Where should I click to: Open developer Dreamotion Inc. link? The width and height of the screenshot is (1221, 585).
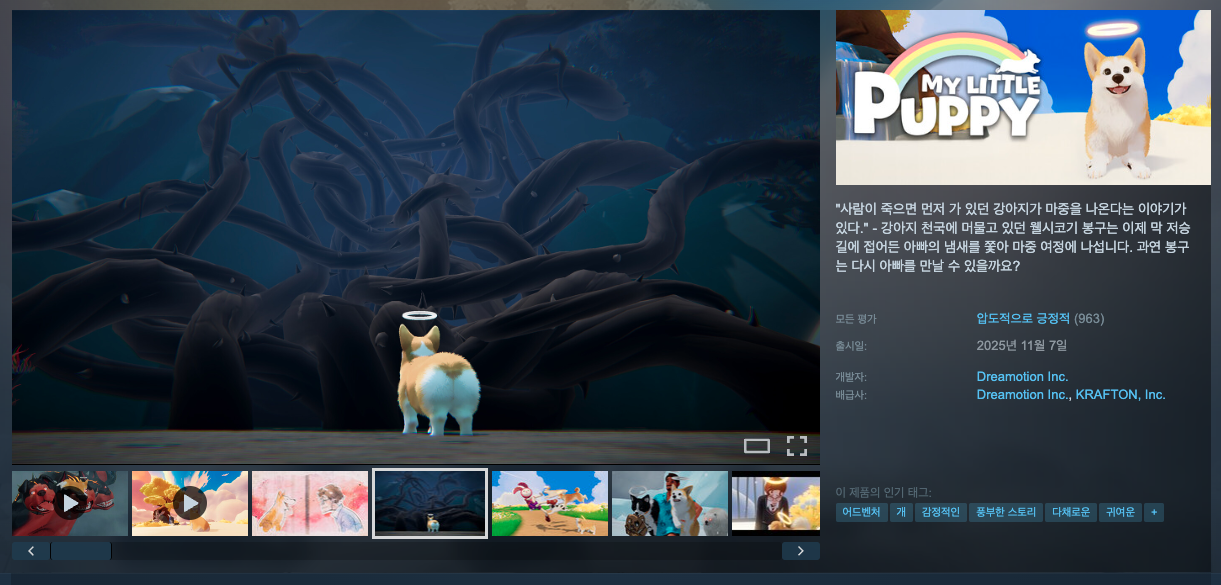pyautogui.click(x=1022, y=377)
